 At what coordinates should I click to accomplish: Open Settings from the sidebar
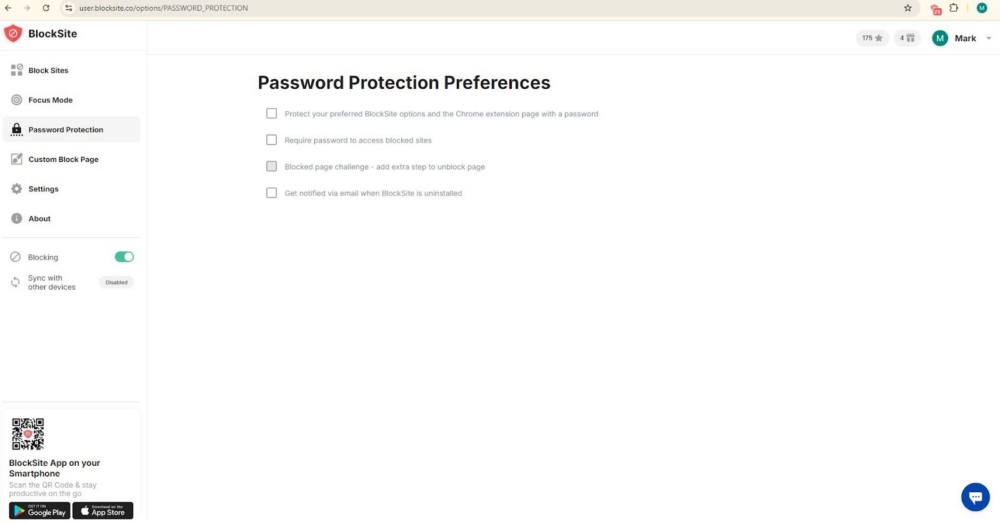[43, 189]
